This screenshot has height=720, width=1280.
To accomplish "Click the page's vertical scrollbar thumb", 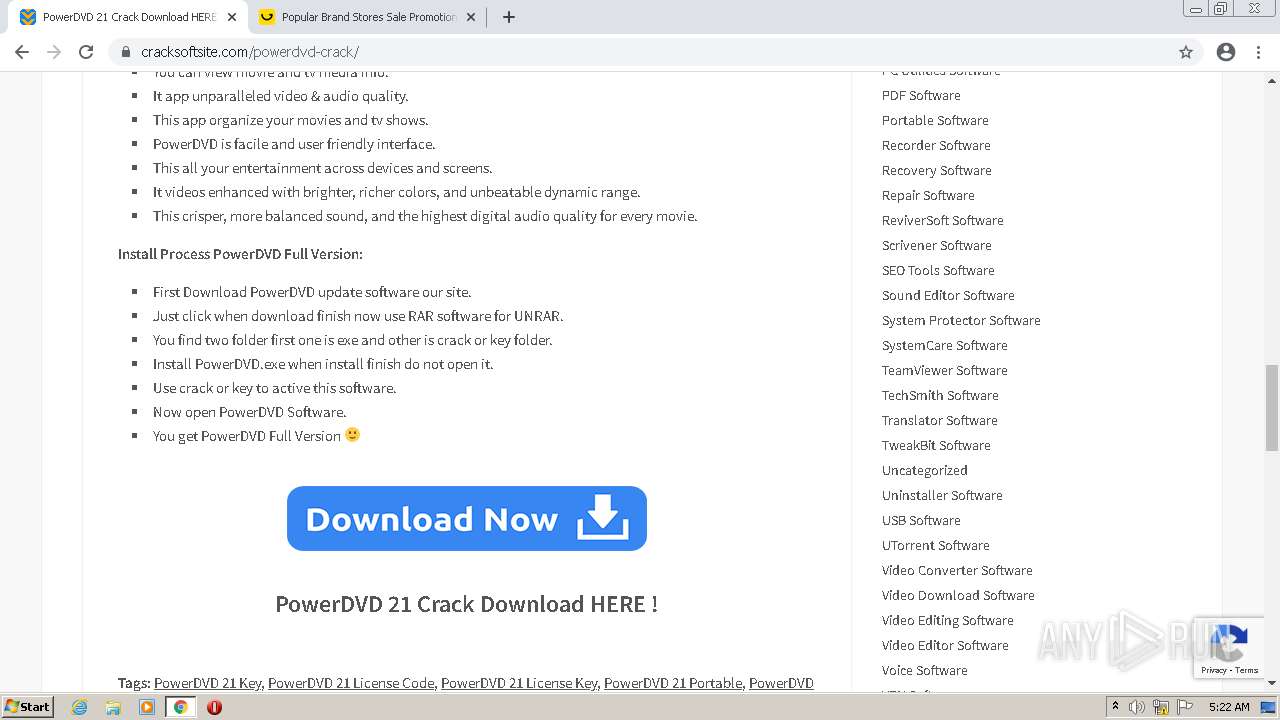I will (1272, 408).
